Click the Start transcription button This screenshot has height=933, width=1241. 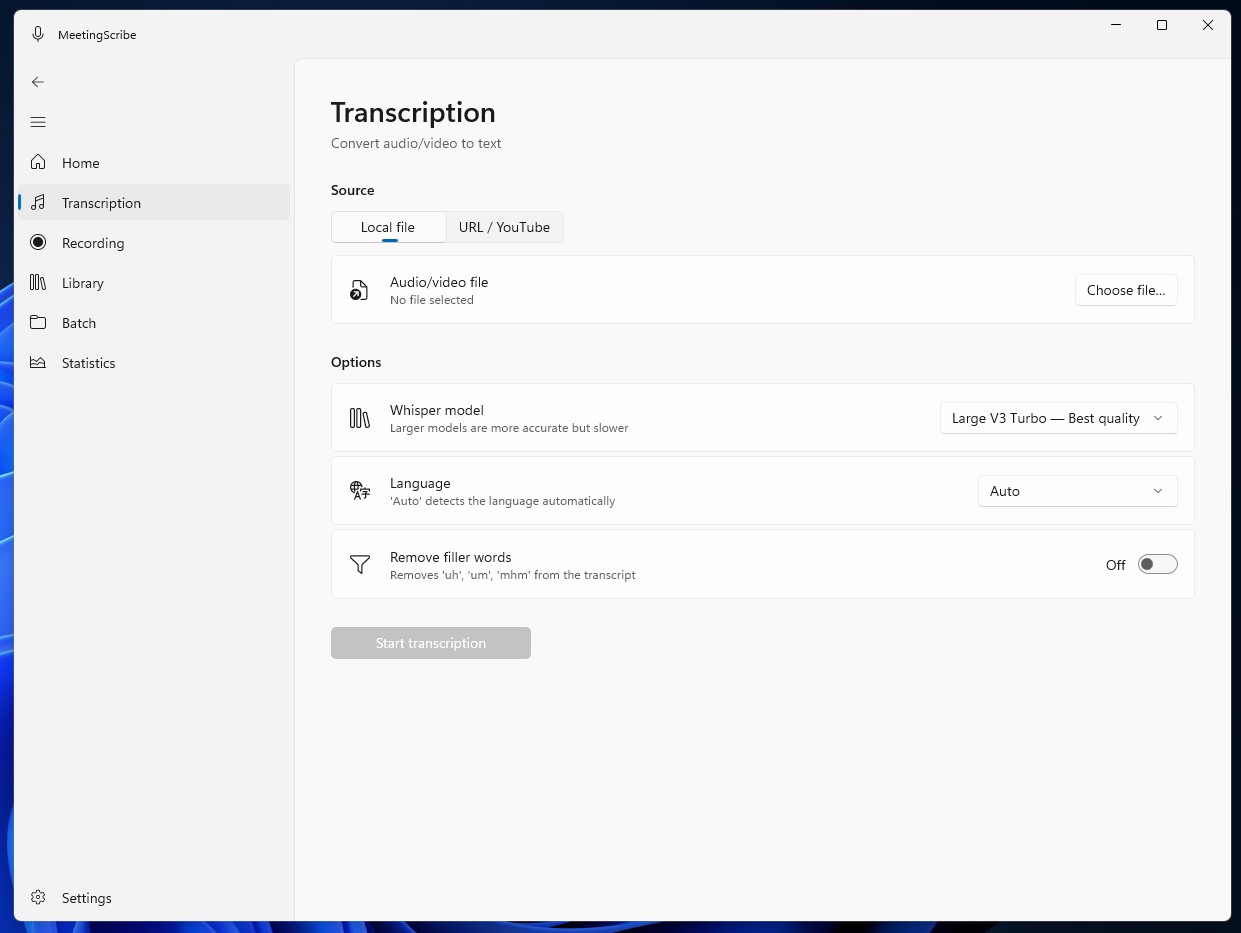[430, 642]
